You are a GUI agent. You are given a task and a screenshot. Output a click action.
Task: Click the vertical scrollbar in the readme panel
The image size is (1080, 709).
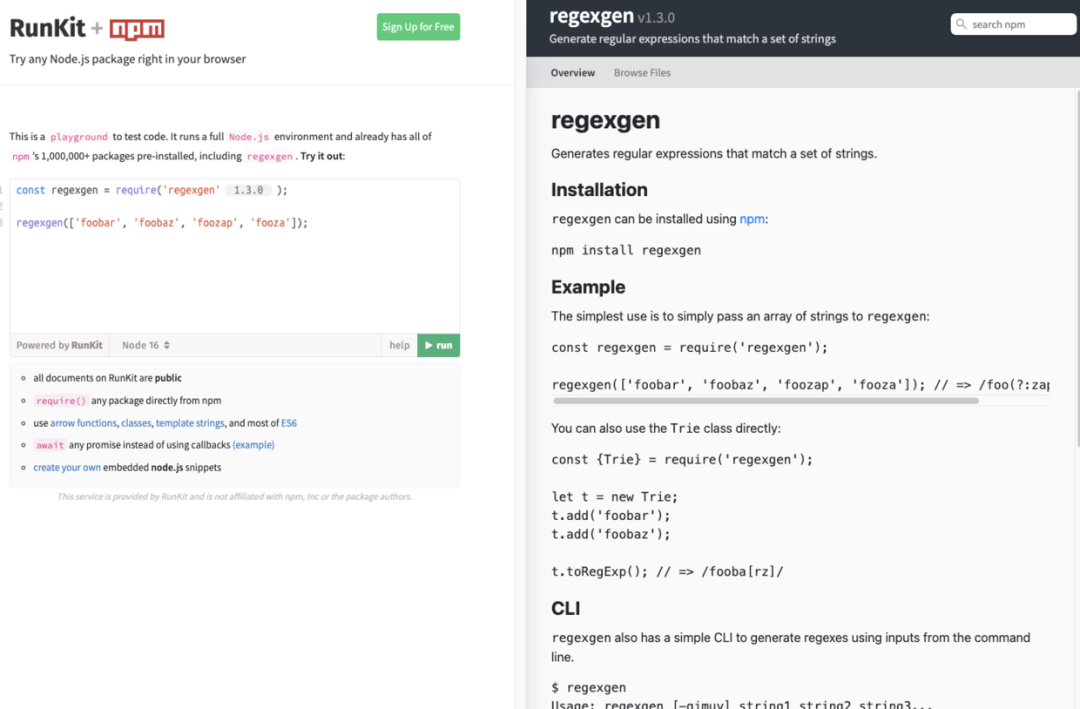point(1077,269)
